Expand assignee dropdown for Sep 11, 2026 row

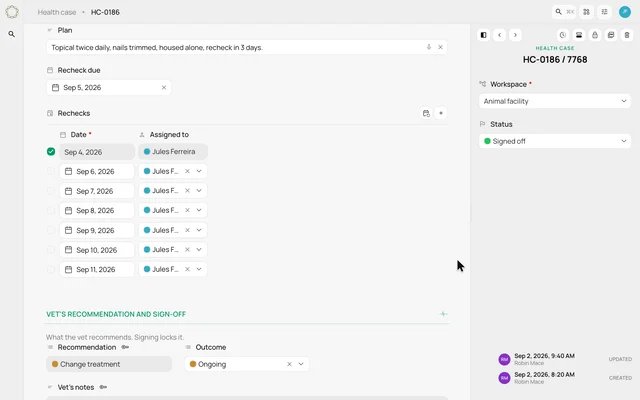click(x=199, y=269)
